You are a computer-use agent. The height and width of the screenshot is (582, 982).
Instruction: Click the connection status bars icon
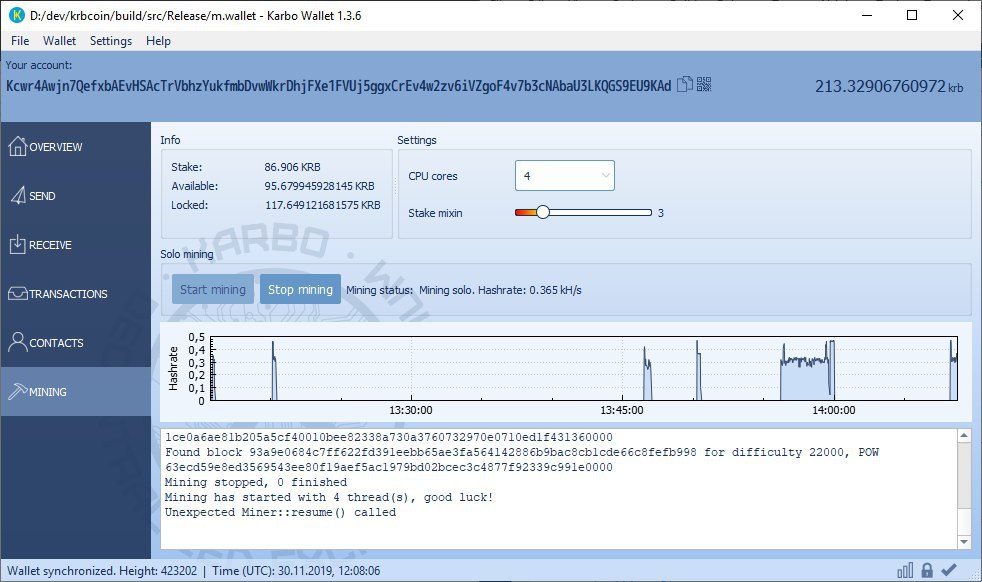click(x=905, y=570)
